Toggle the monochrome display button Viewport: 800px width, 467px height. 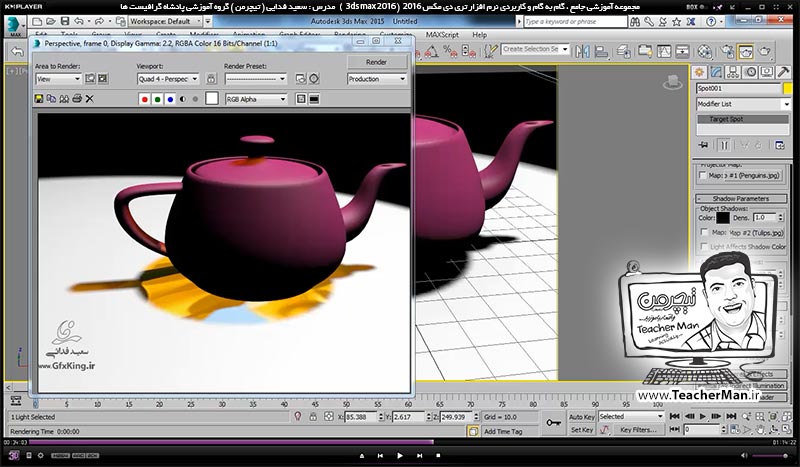pos(195,99)
